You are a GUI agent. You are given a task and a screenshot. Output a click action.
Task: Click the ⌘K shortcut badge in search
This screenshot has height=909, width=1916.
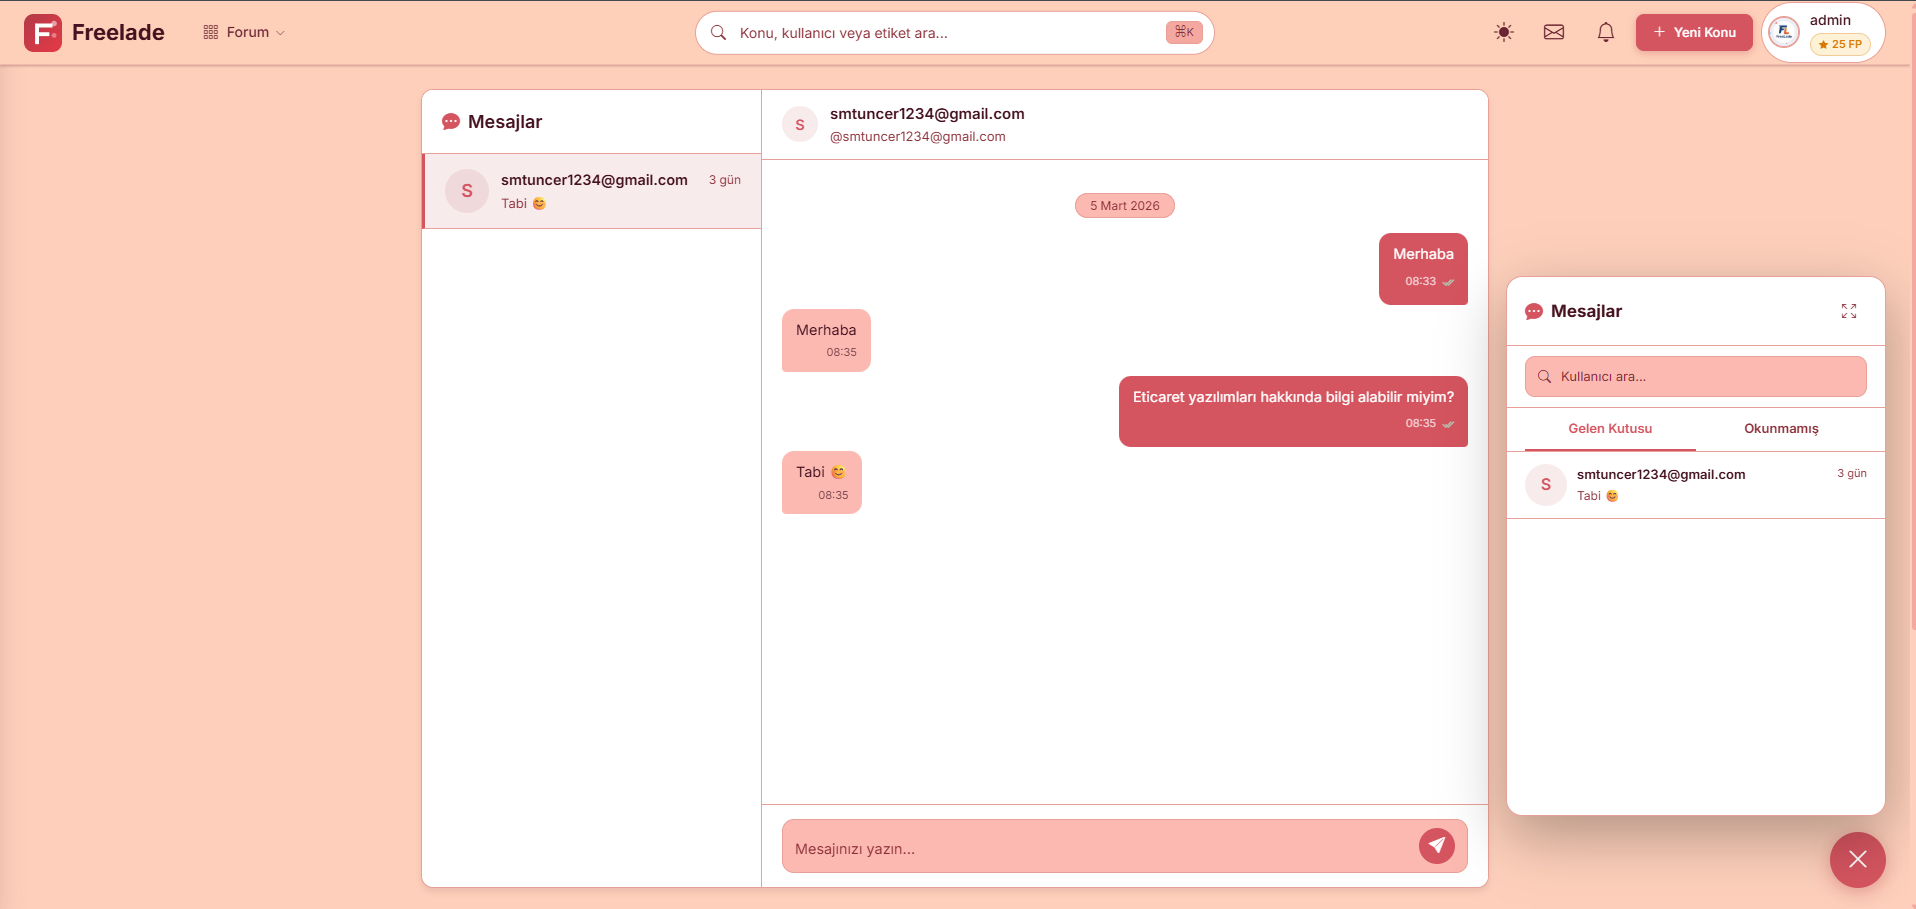[1184, 32]
